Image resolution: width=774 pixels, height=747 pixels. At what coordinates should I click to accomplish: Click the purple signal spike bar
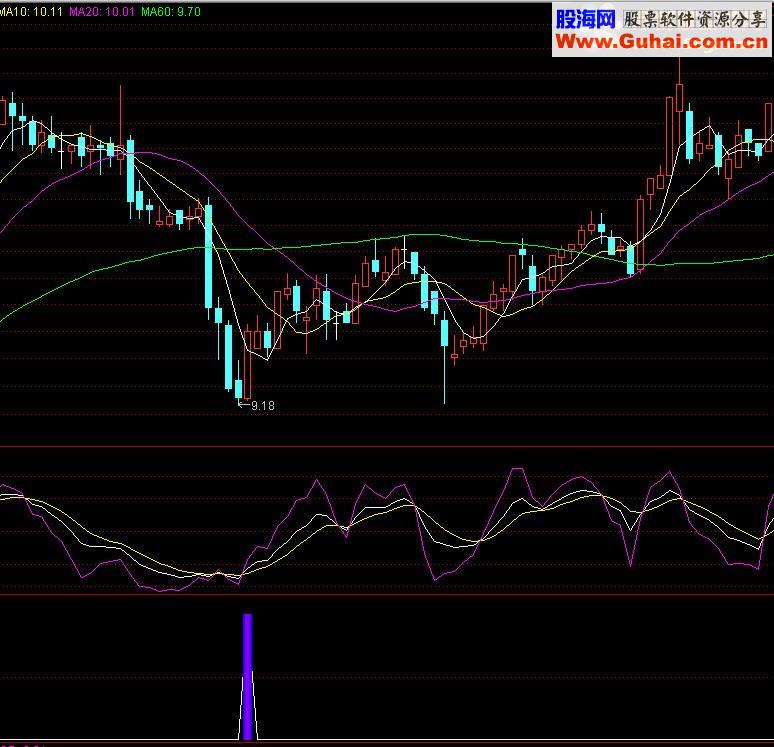pos(248,676)
